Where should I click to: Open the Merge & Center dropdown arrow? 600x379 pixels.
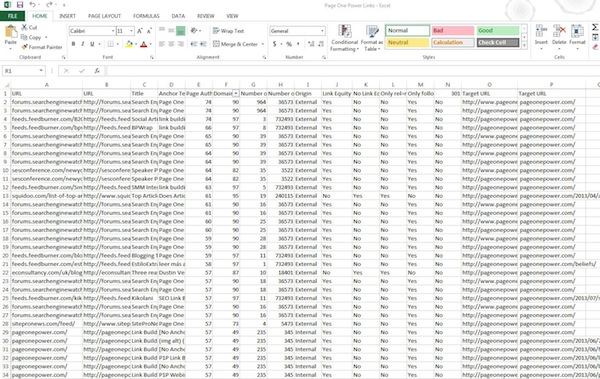click(262, 44)
